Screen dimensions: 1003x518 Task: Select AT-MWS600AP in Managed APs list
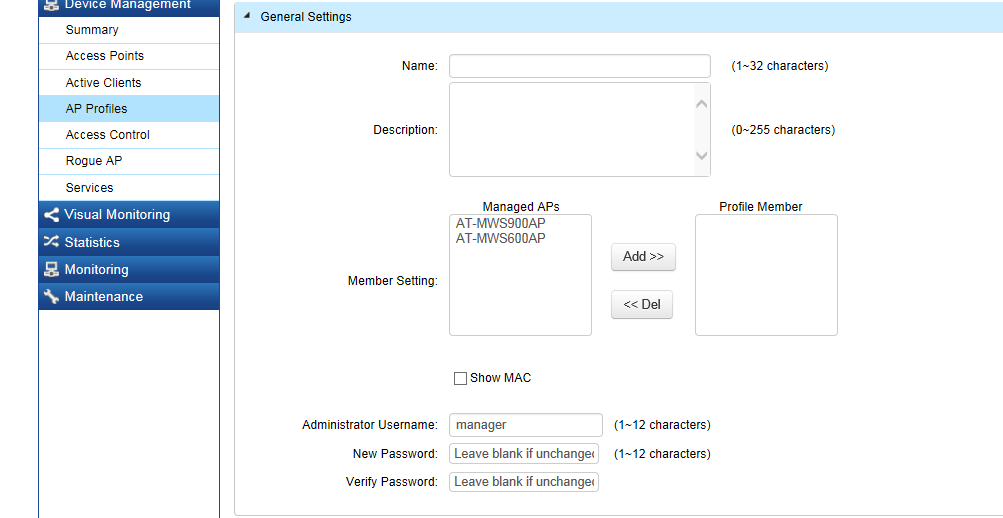(x=501, y=239)
